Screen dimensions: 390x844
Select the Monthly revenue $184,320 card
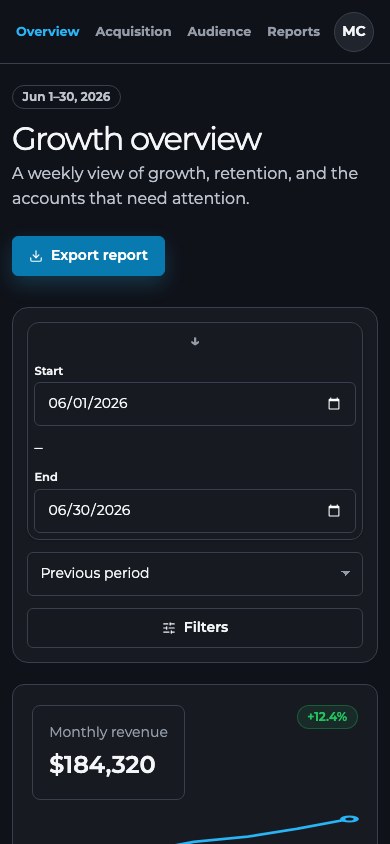(108, 752)
